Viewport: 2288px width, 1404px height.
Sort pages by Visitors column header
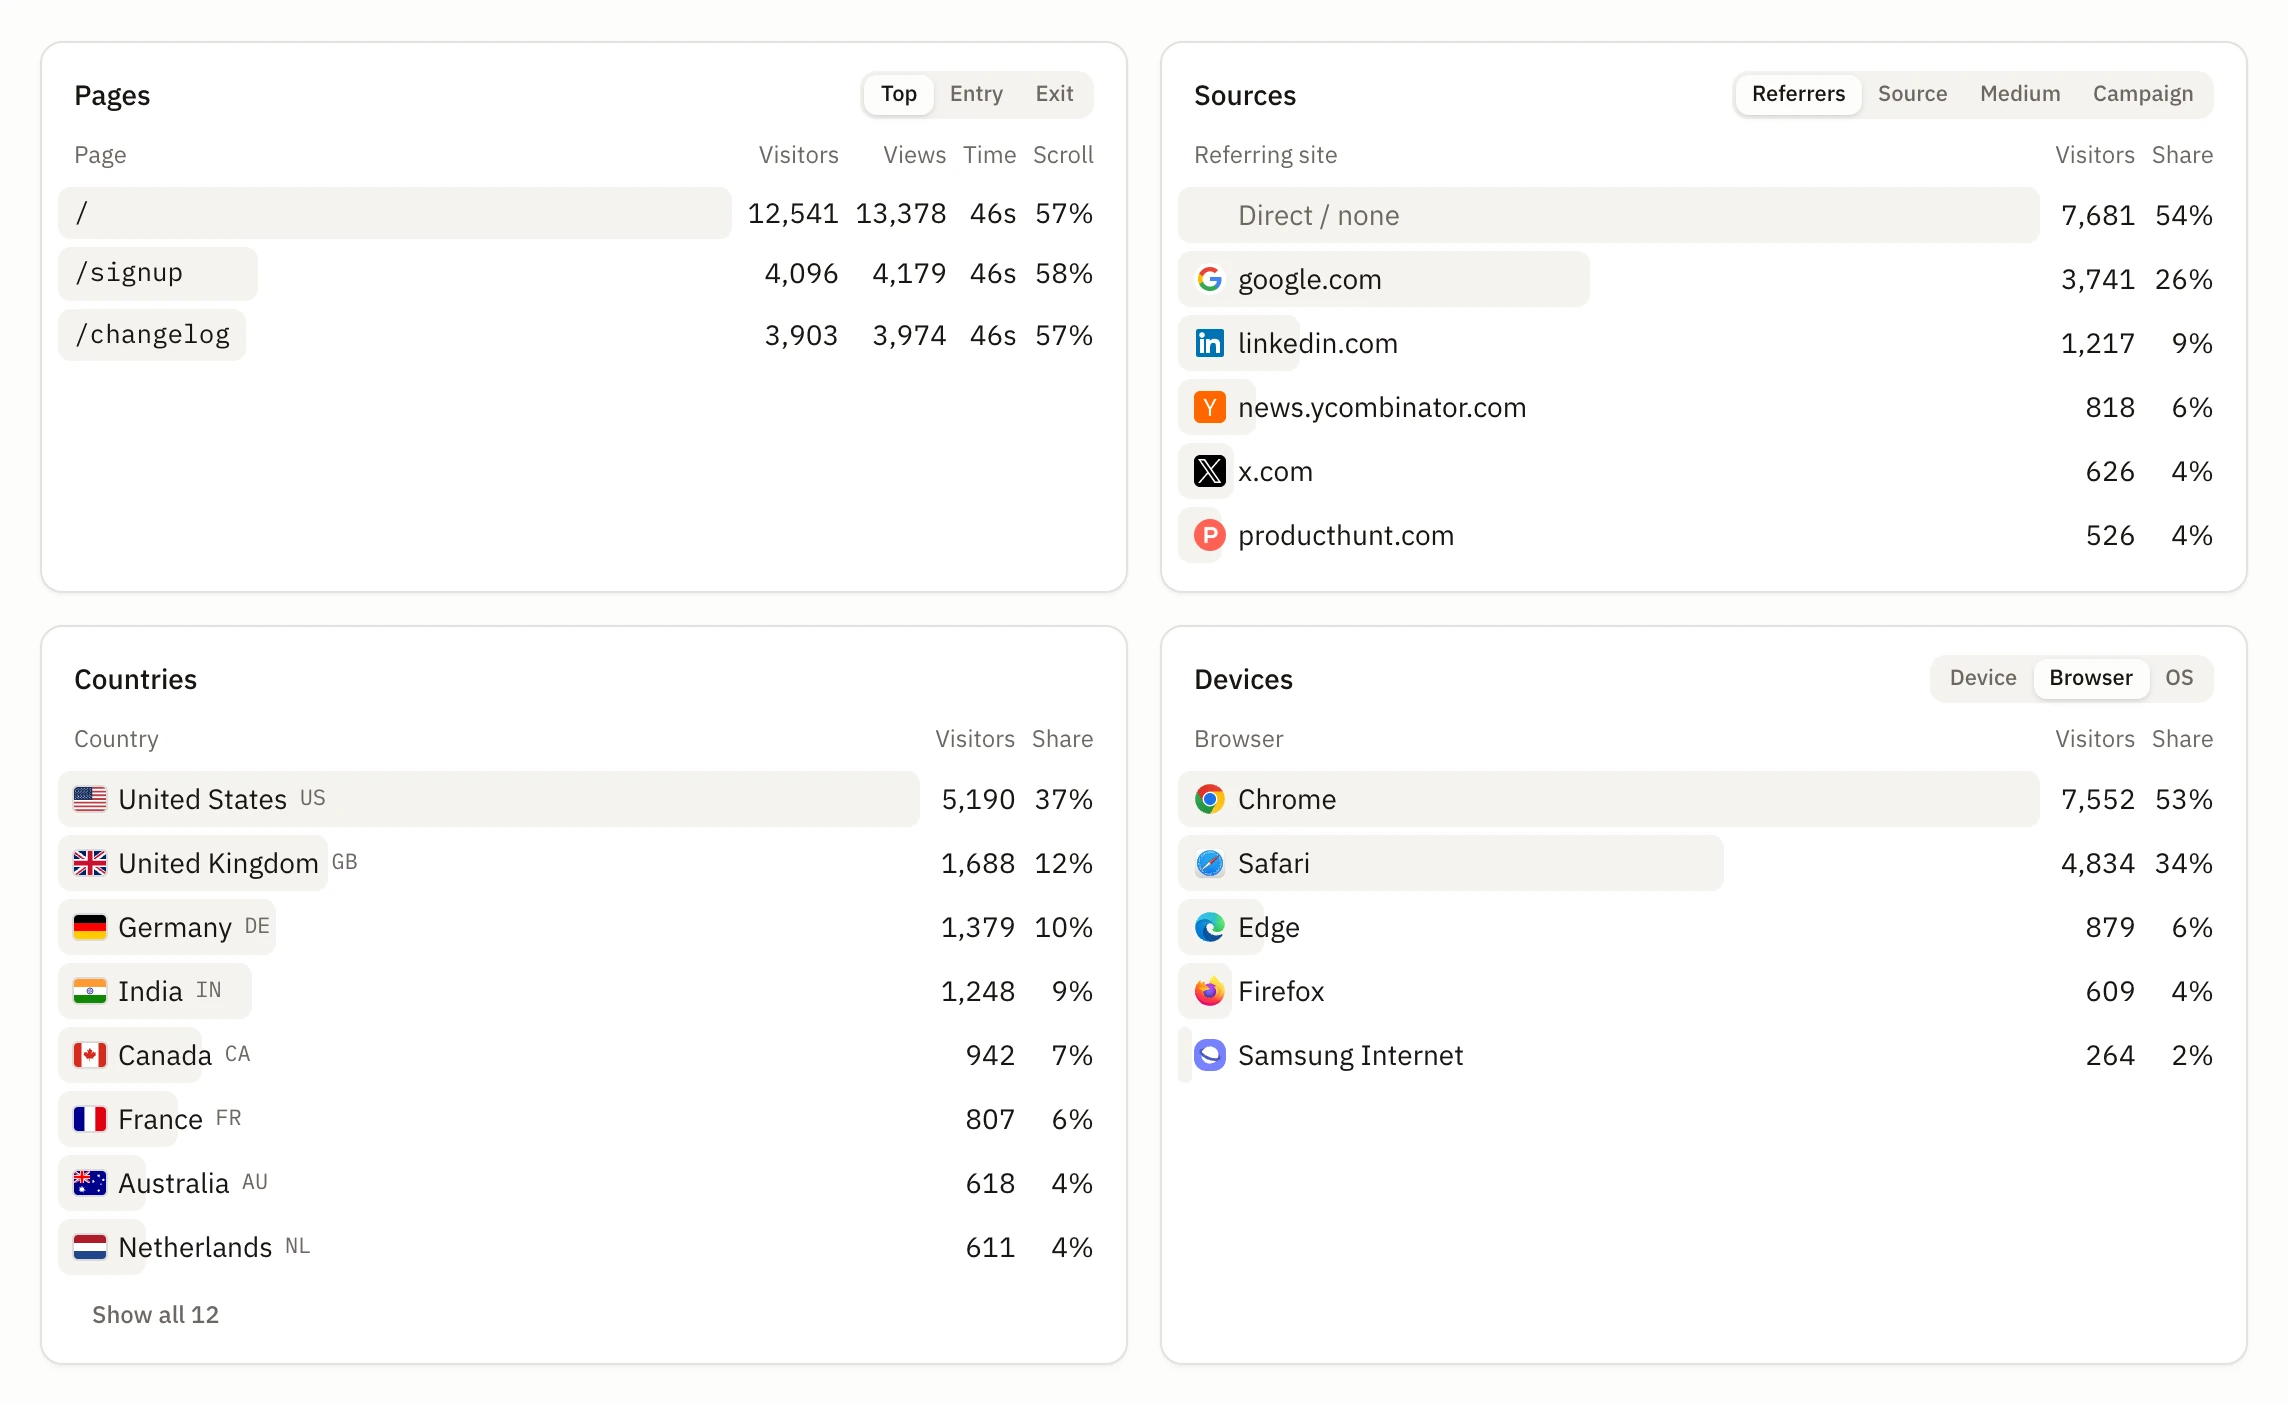(798, 155)
